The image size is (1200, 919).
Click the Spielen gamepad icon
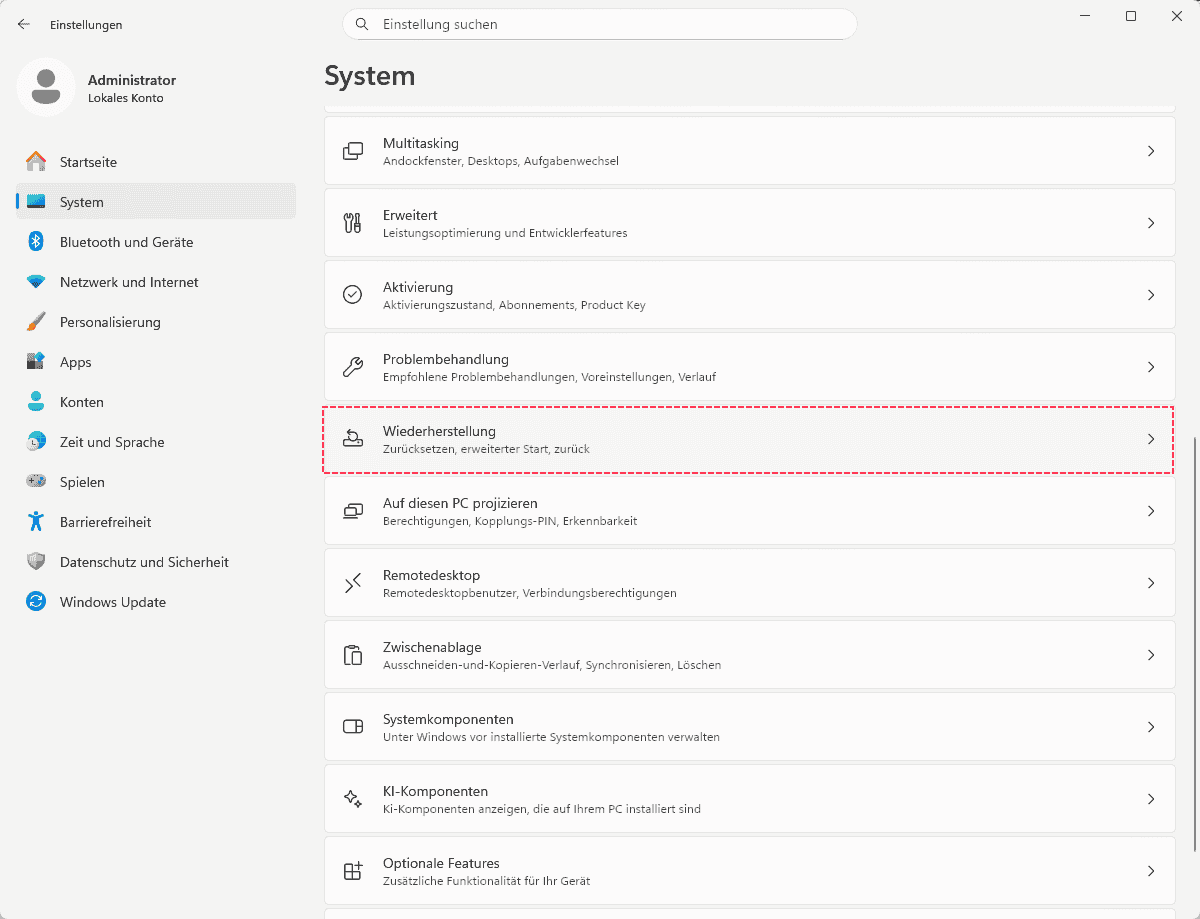(36, 482)
